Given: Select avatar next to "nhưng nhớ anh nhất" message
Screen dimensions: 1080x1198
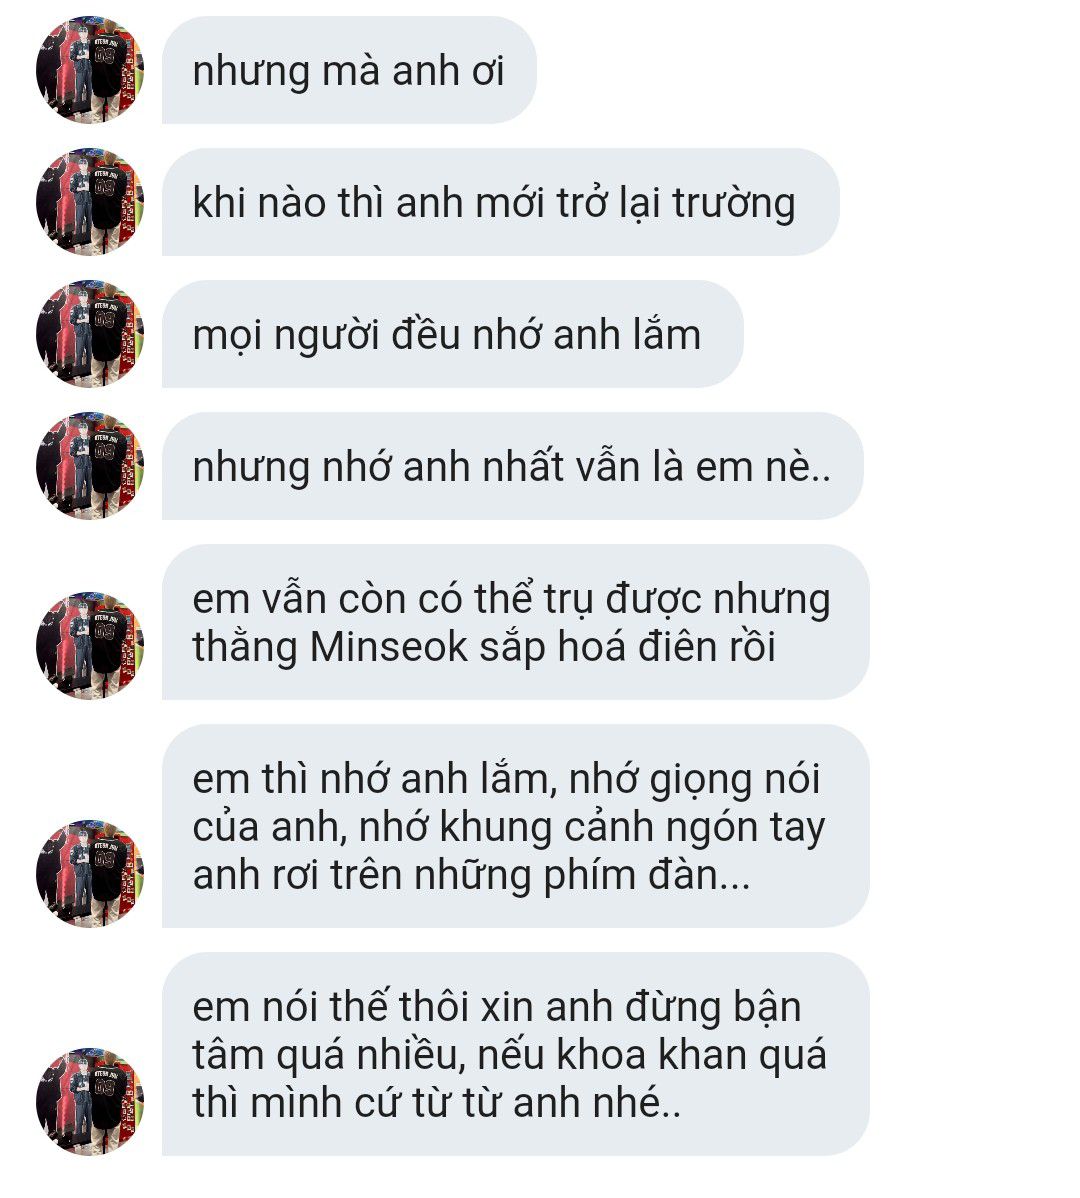Looking at the screenshot, I should click(x=89, y=466).
